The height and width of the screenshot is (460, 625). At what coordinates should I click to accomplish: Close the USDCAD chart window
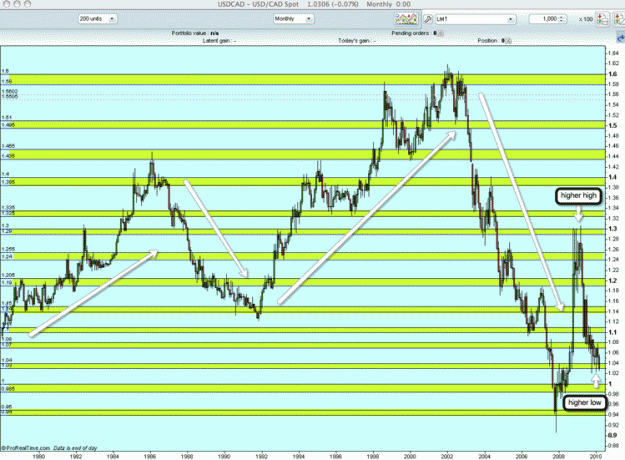coord(6,4)
